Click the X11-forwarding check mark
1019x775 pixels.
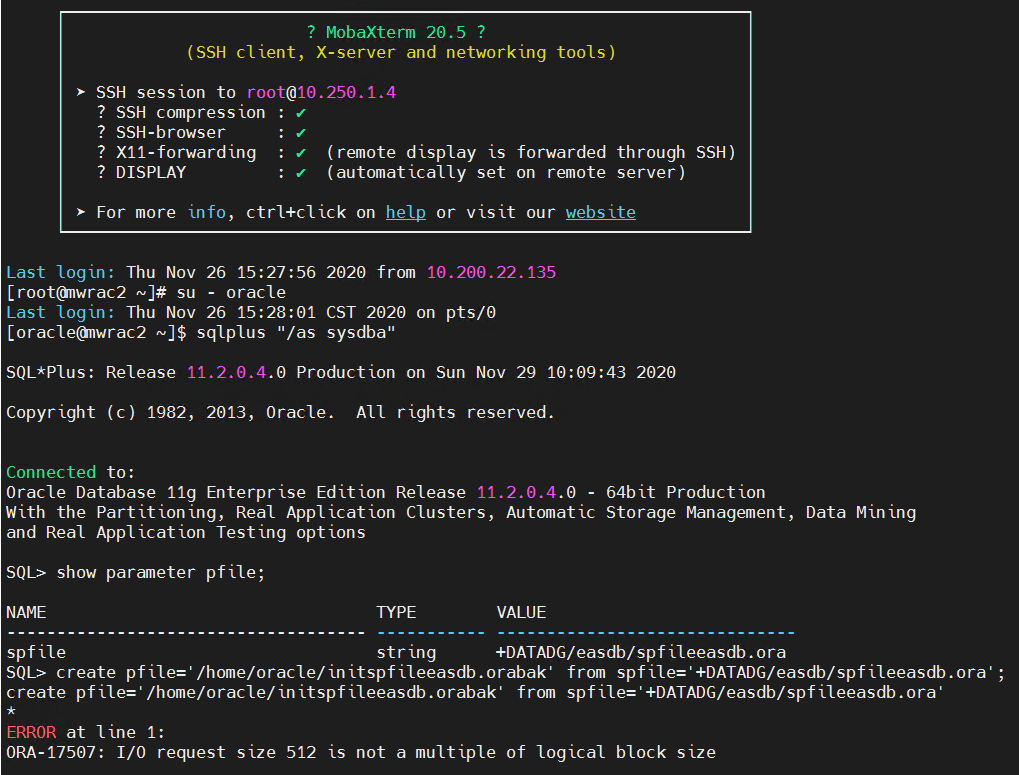pos(301,153)
